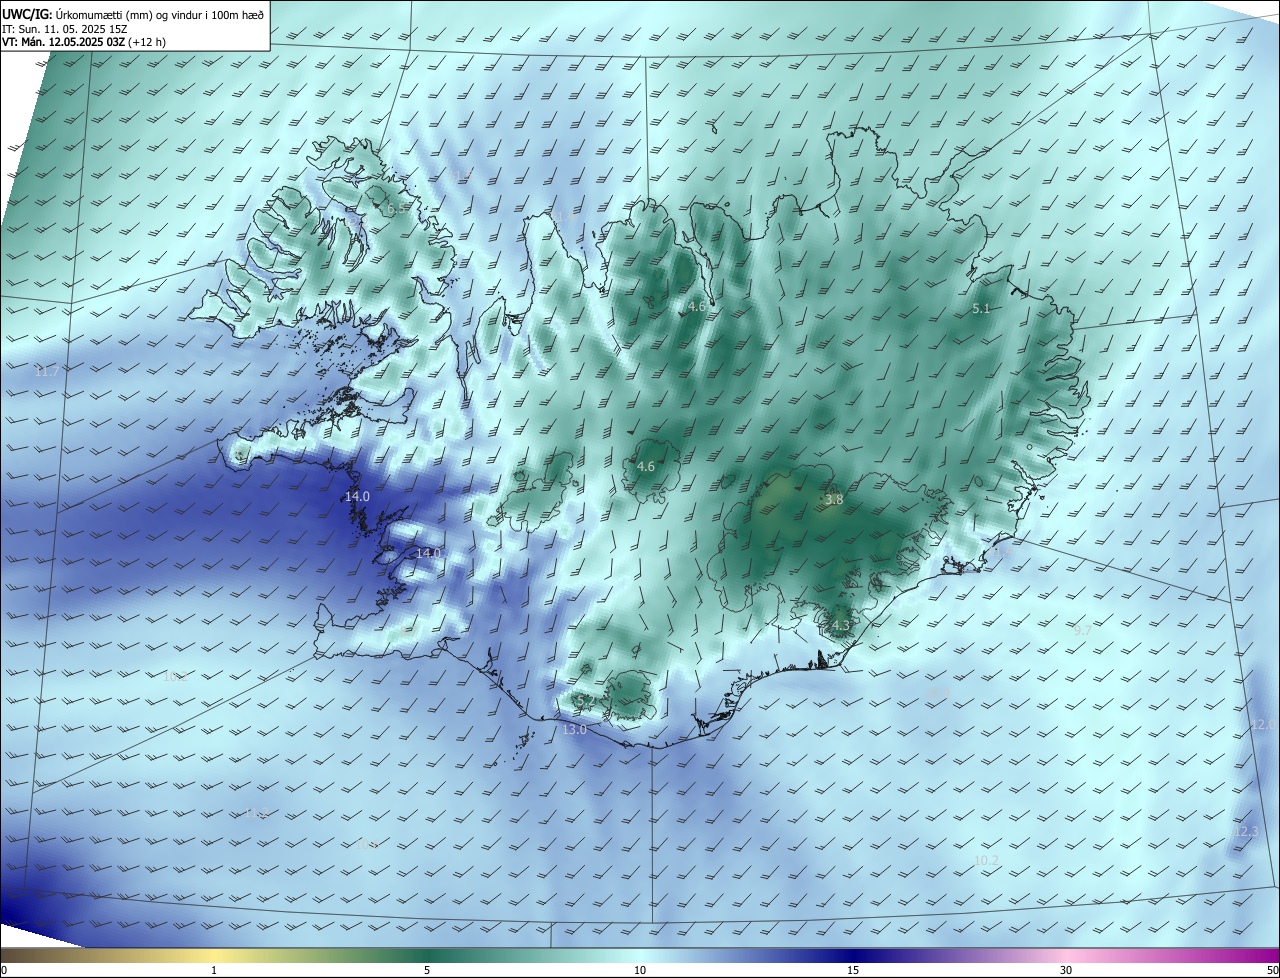Click the "4.3" value label near the south coast
The image size is (1280, 978).
pyautogui.click(x=840, y=626)
